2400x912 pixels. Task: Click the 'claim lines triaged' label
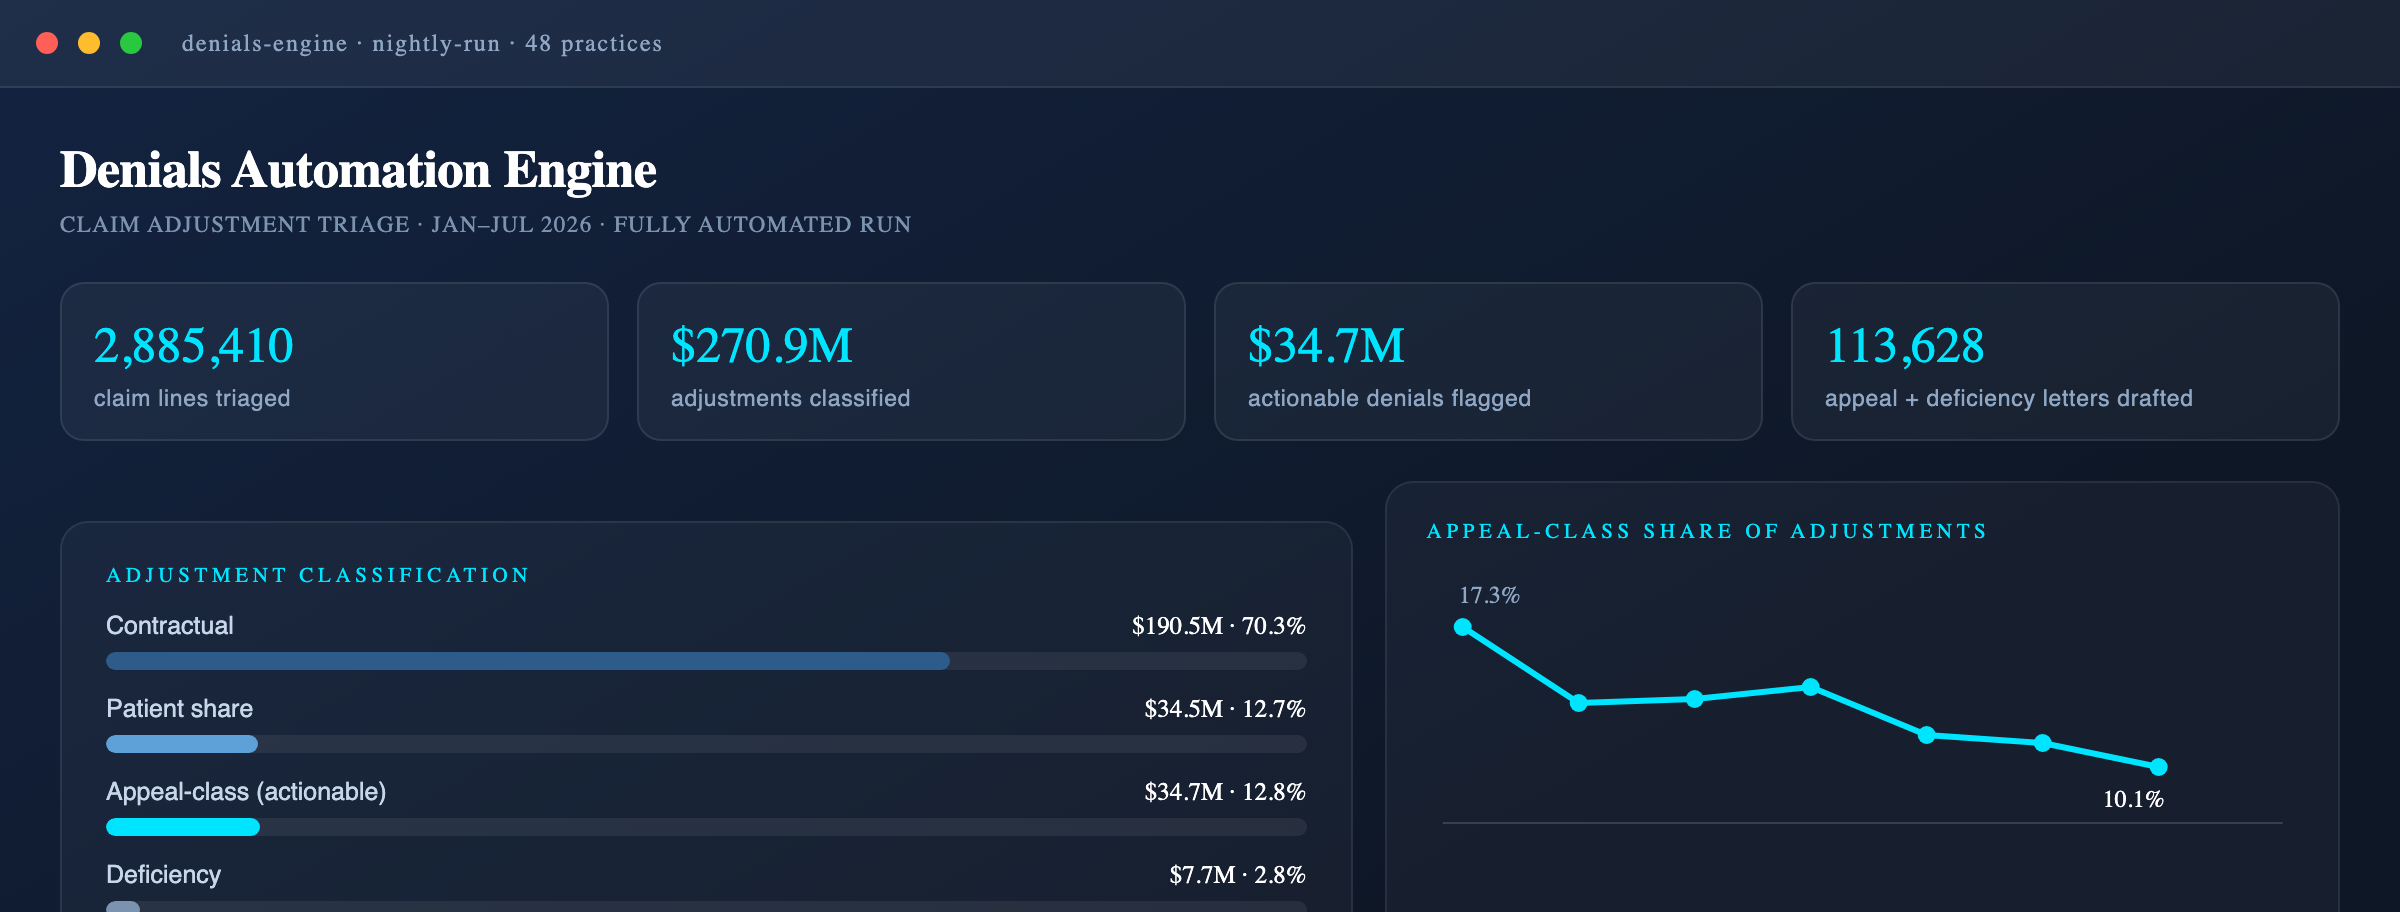[192, 398]
